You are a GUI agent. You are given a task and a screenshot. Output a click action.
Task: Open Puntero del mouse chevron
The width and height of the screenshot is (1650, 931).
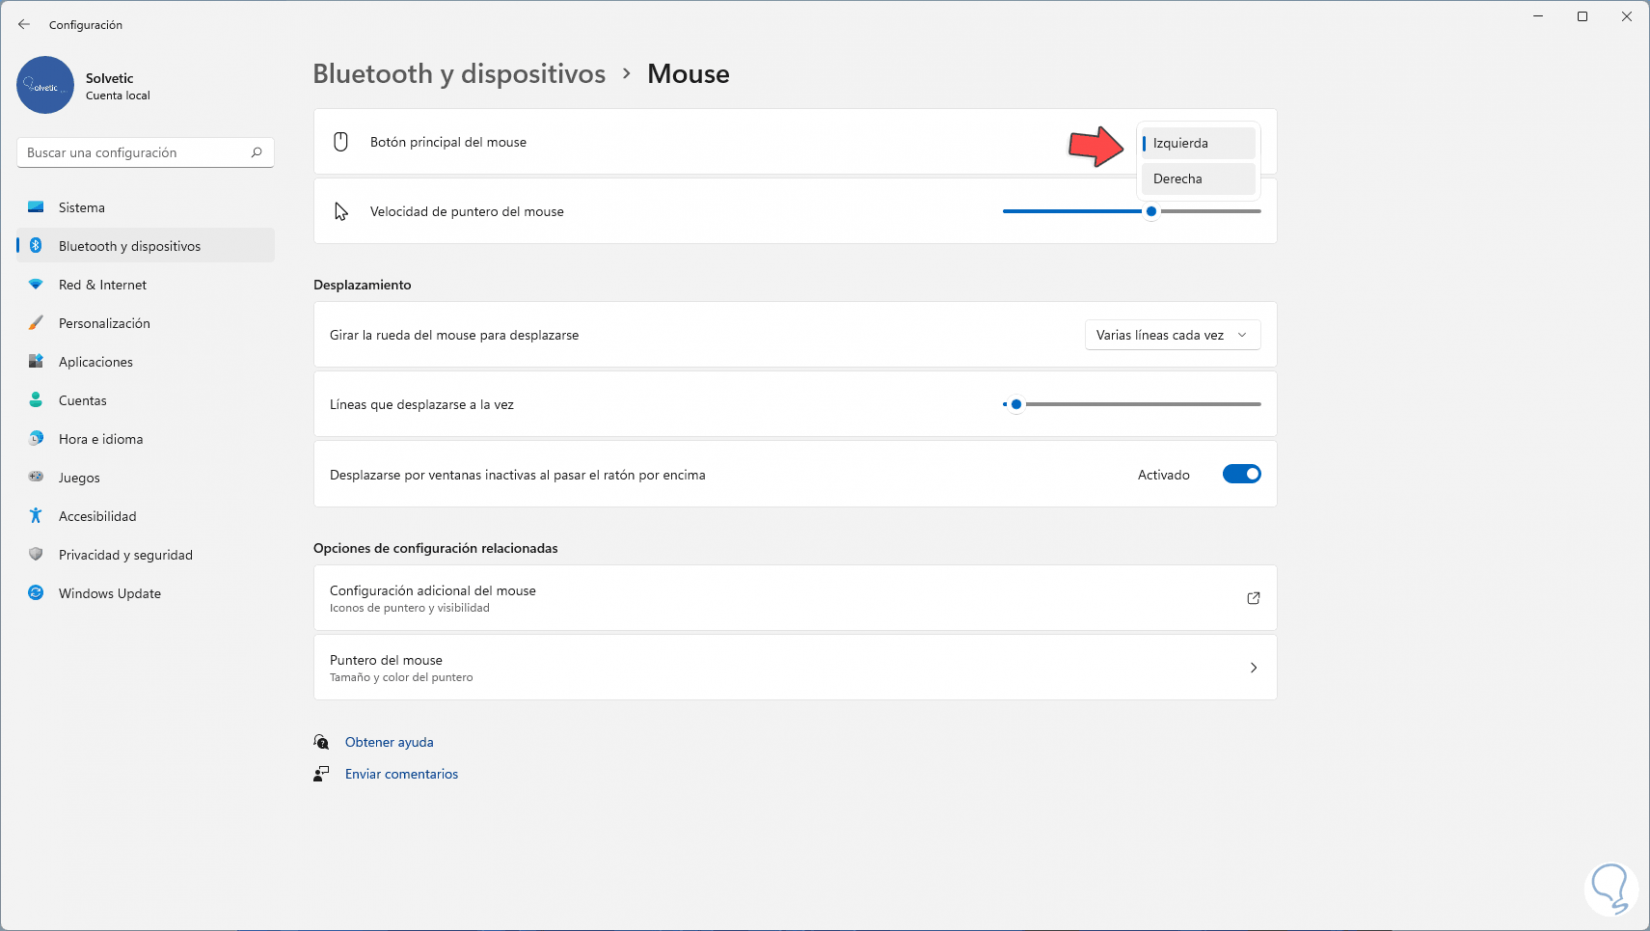click(1253, 667)
